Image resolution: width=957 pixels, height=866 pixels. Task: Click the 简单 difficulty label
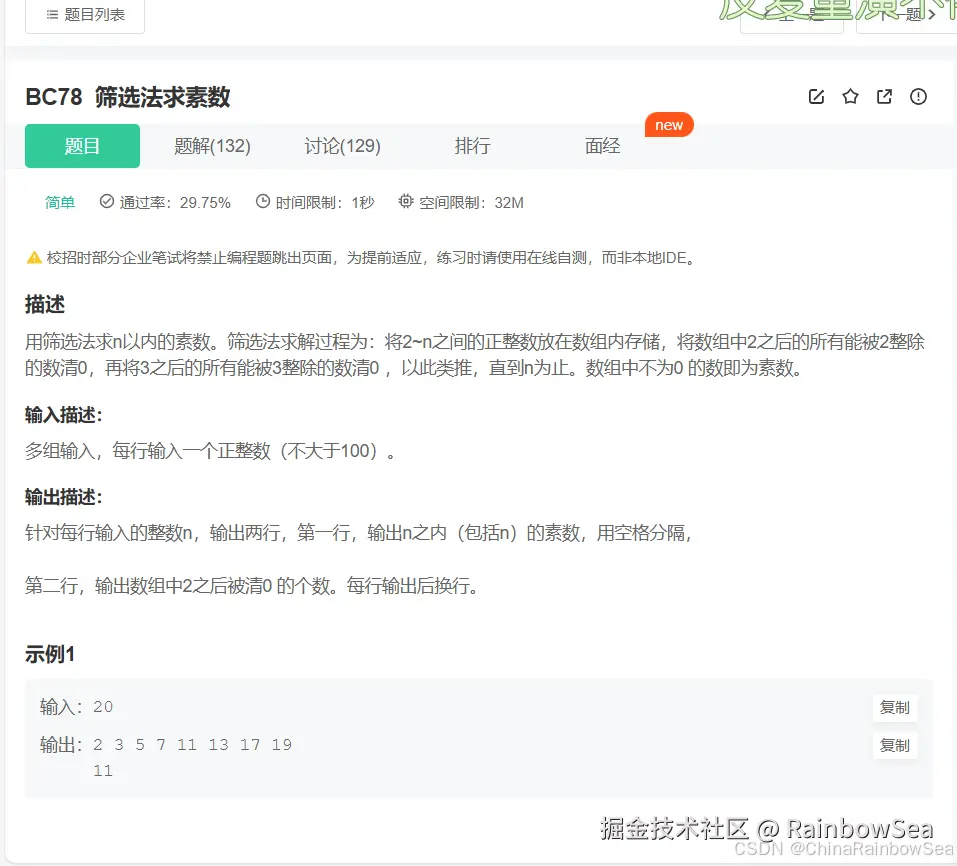point(59,201)
